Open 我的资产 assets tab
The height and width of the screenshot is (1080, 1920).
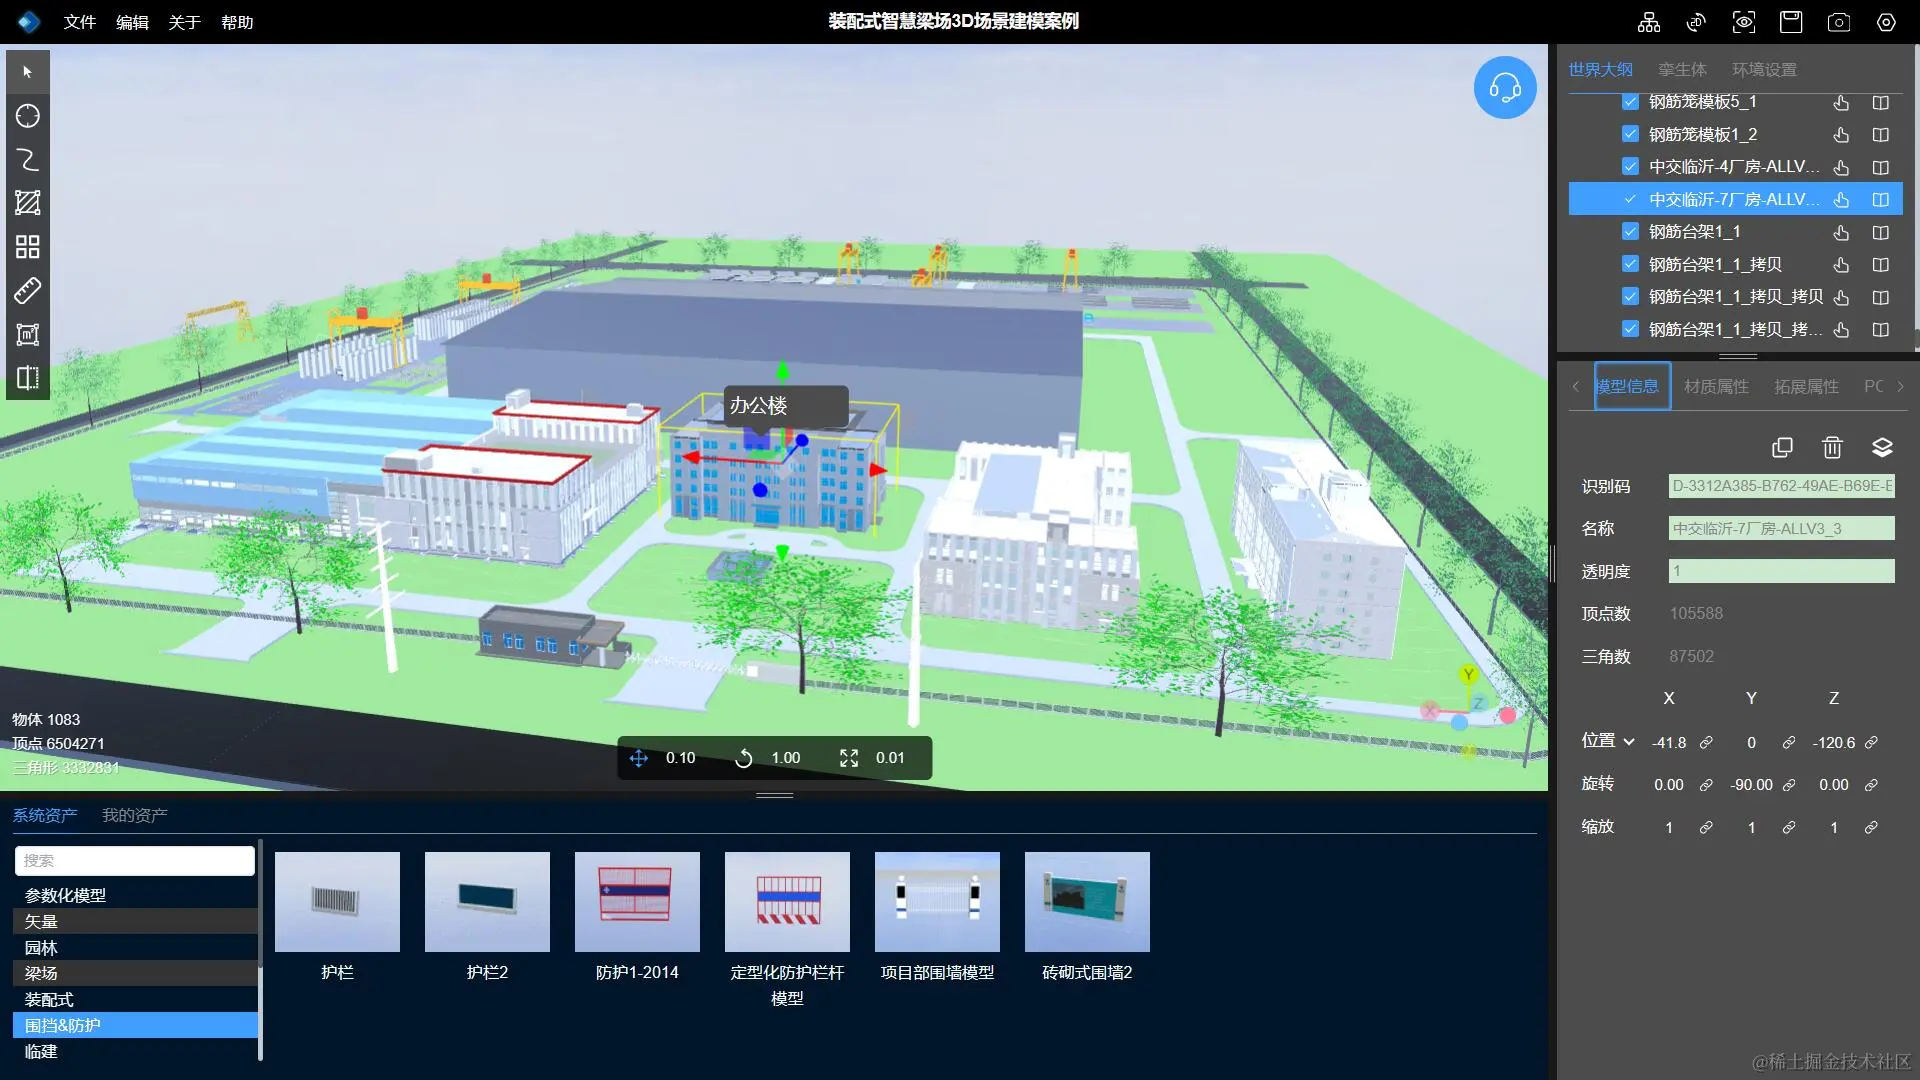pos(134,815)
